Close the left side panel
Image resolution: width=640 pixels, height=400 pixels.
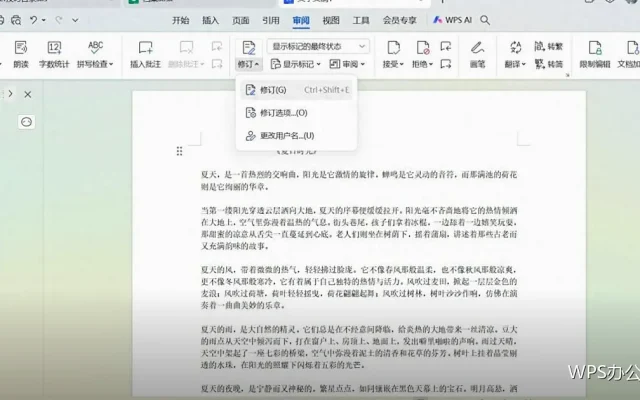pyautogui.click(x=28, y=94)
